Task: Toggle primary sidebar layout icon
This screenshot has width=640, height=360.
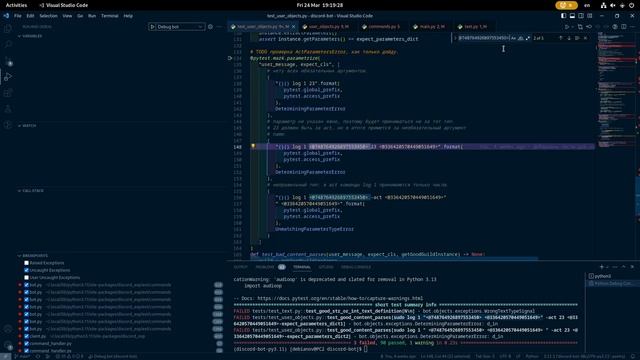Action: tap(564, 16)
